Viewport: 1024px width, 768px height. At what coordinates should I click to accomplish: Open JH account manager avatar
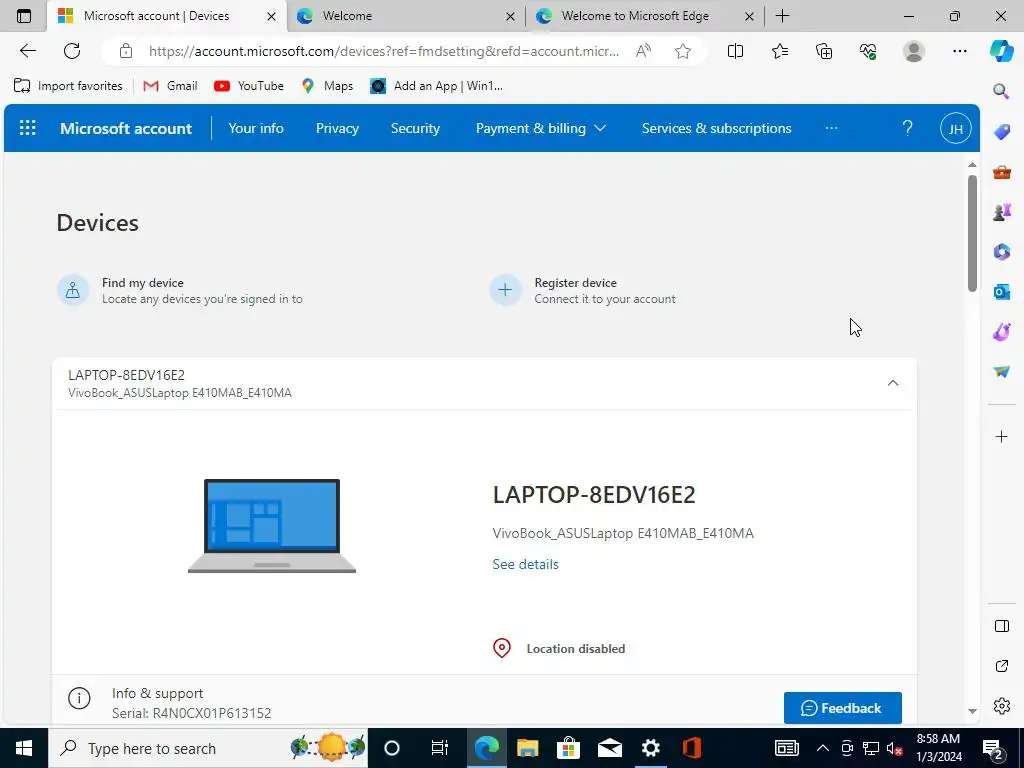(955, 129)
